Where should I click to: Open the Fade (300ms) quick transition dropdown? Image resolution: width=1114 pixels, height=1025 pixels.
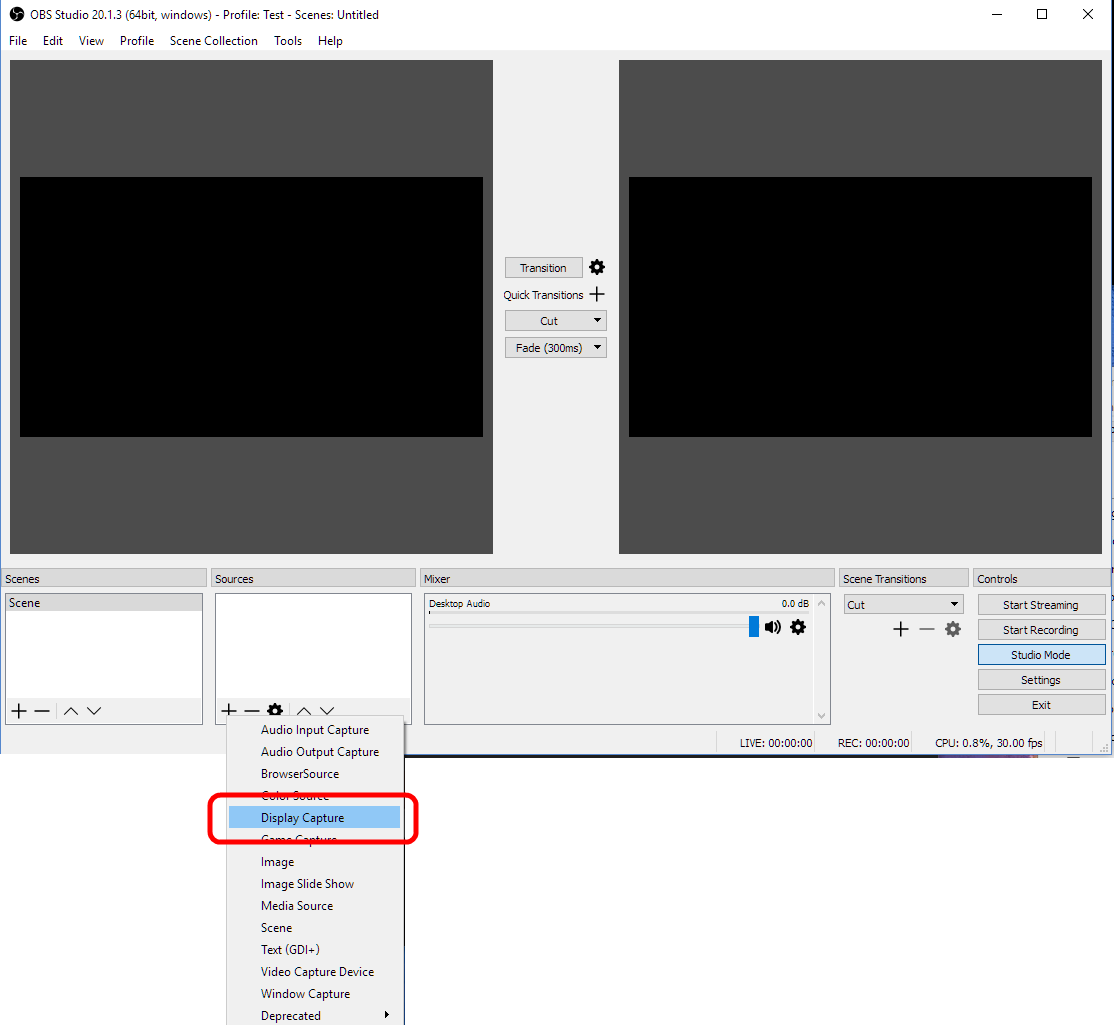tap(556, 347)
